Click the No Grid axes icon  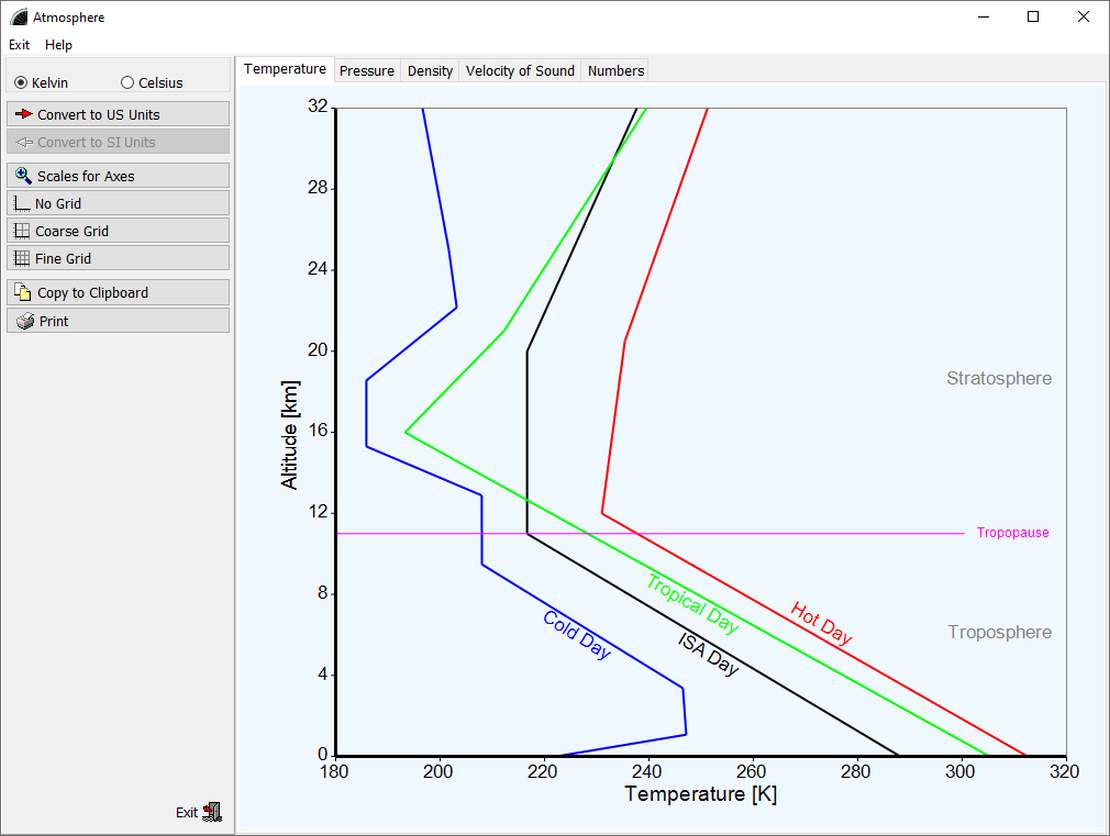pos(22,203)
